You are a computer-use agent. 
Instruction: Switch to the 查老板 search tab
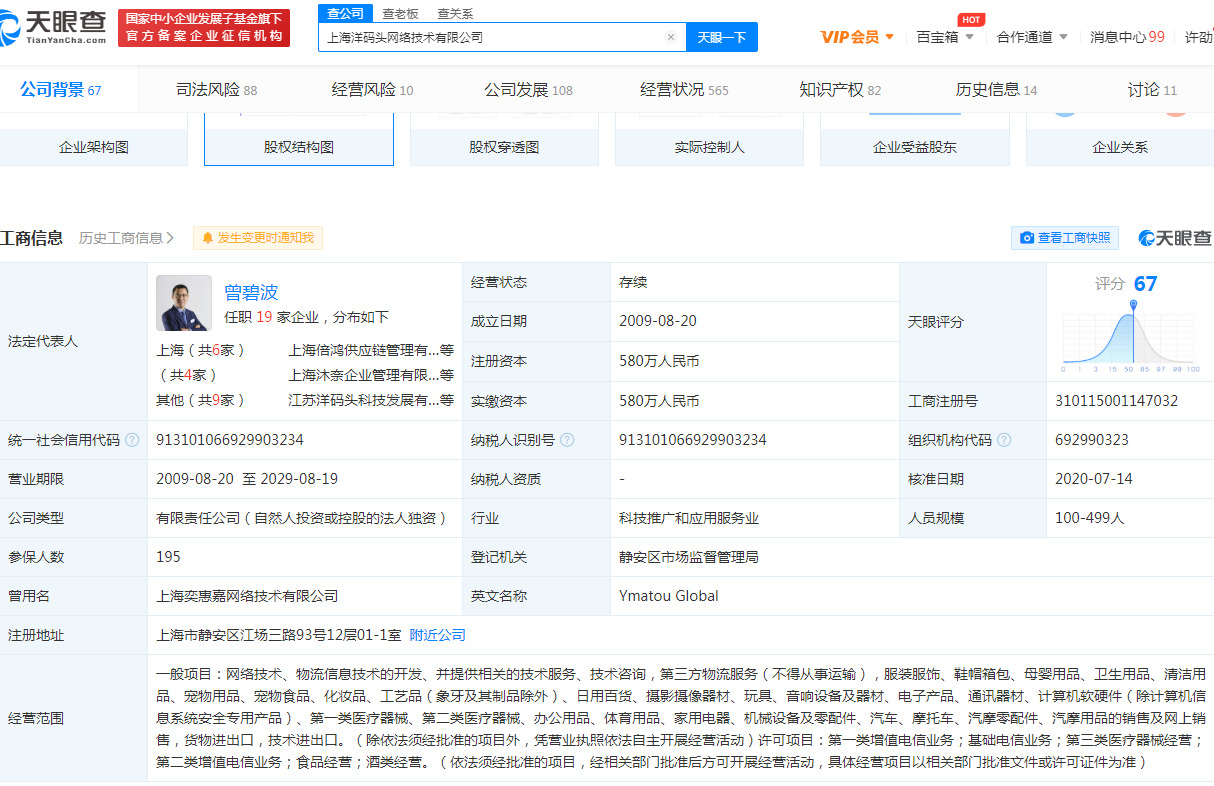401,13
